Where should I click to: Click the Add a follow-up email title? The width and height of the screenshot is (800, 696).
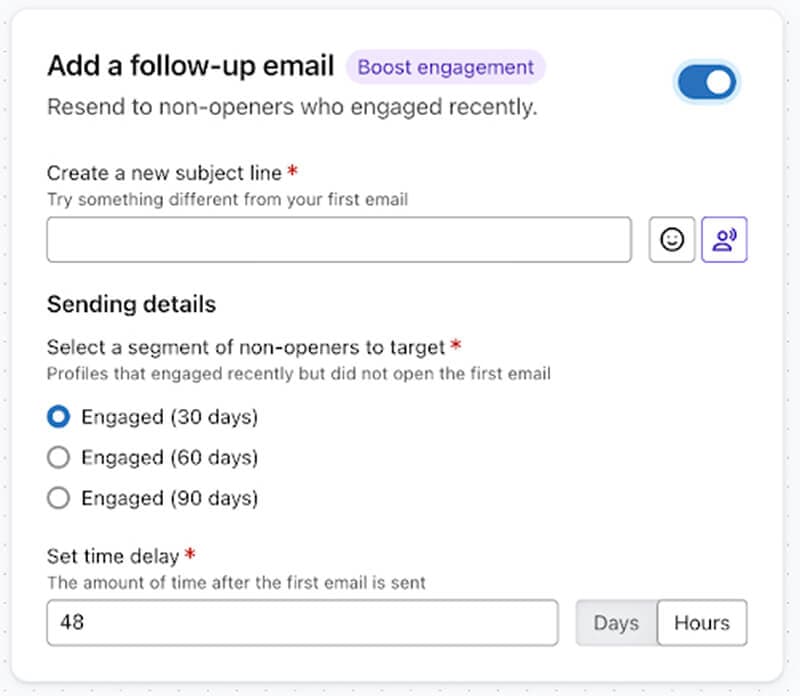coord(190,65)
